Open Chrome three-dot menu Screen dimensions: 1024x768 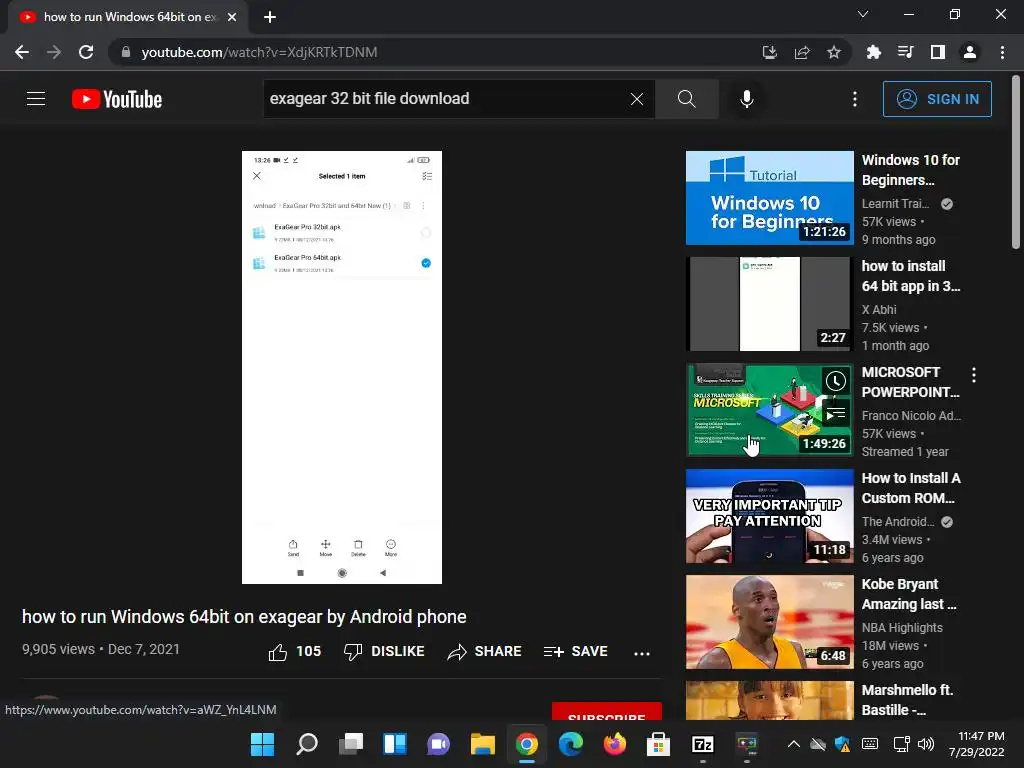[1002, 52]
